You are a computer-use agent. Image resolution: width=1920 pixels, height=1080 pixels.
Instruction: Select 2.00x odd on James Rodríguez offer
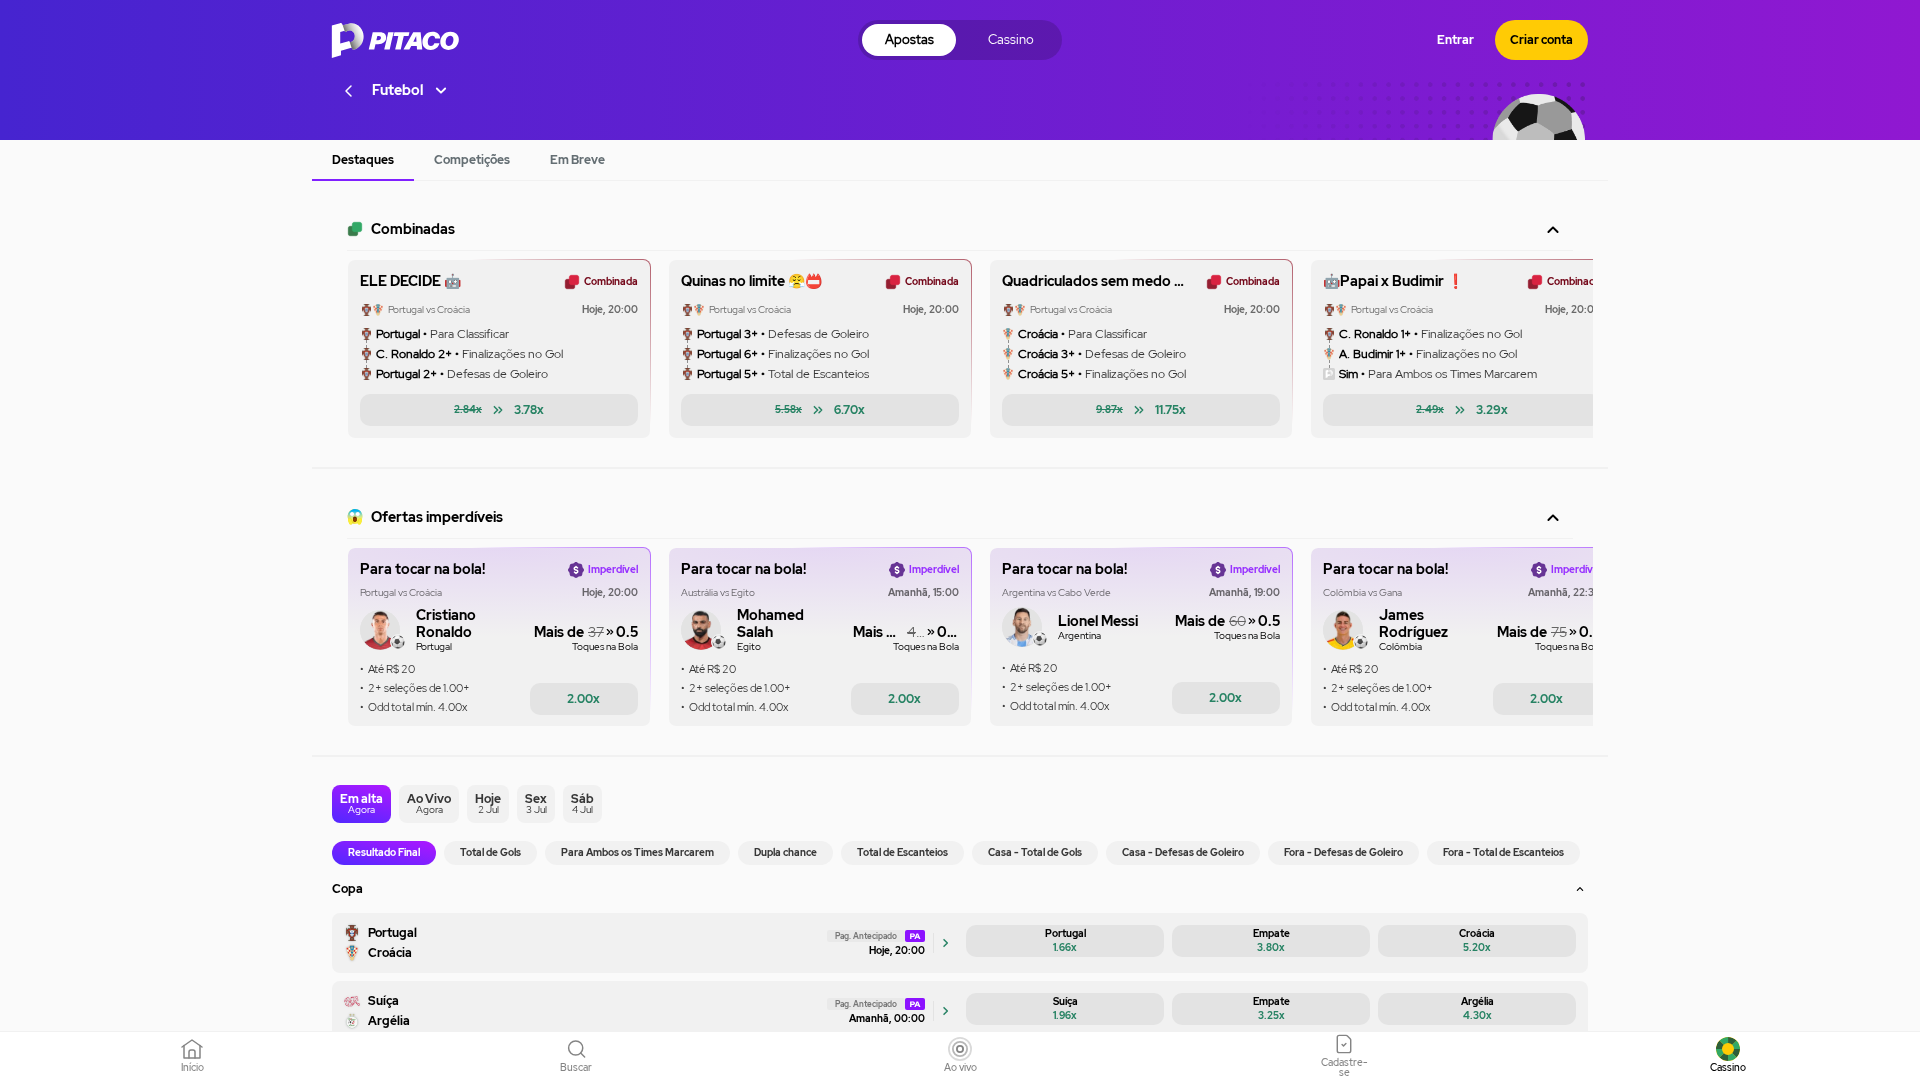(1543, 699)
